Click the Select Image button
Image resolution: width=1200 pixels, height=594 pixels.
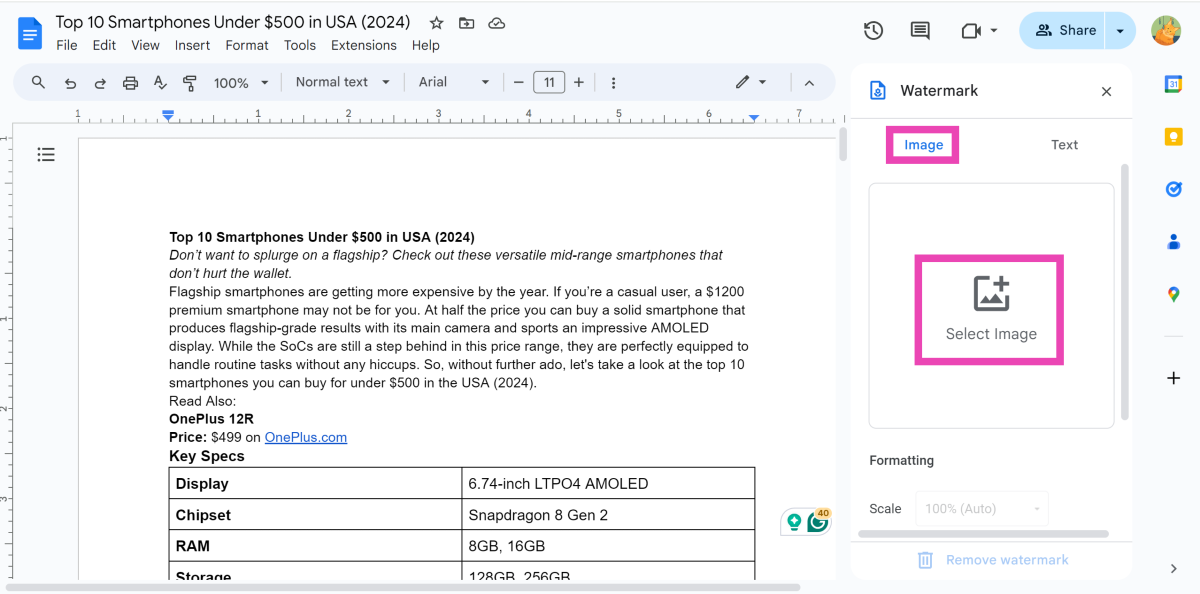point(990,309)
